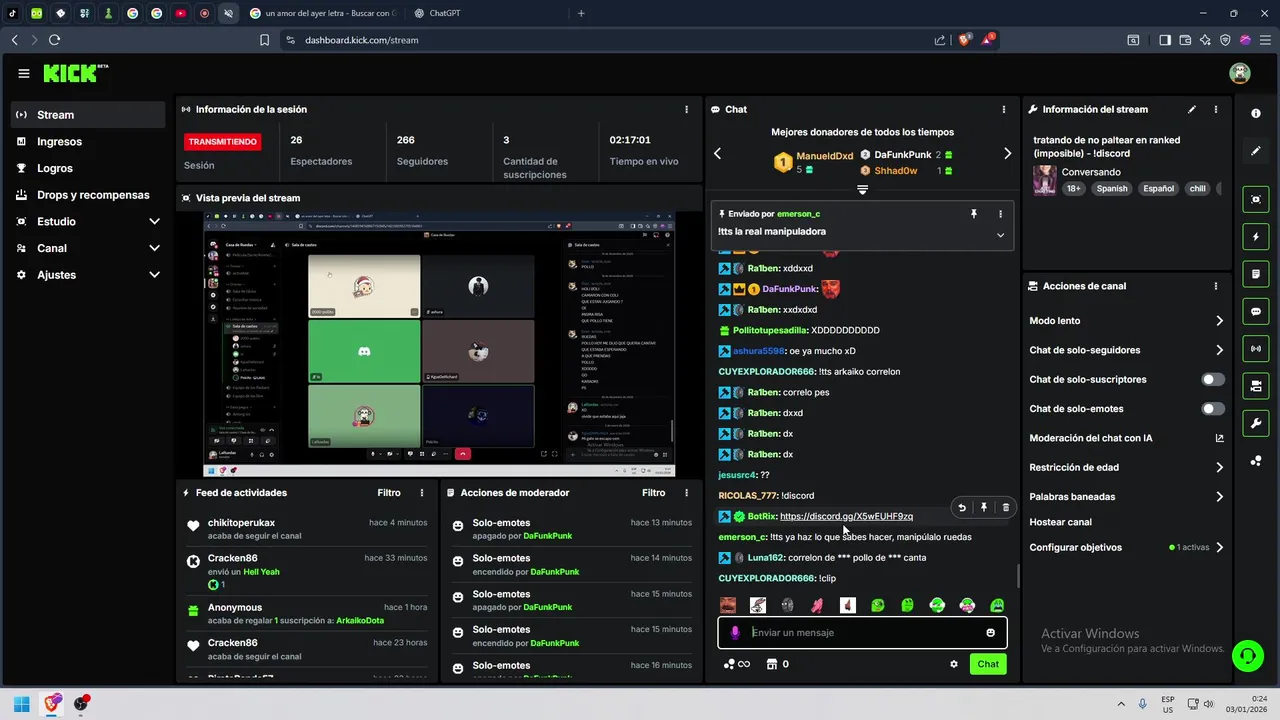This screenshot has height=720, width=1280.
Task: Open session info three-dot options
Action: [x=686, y=109]
